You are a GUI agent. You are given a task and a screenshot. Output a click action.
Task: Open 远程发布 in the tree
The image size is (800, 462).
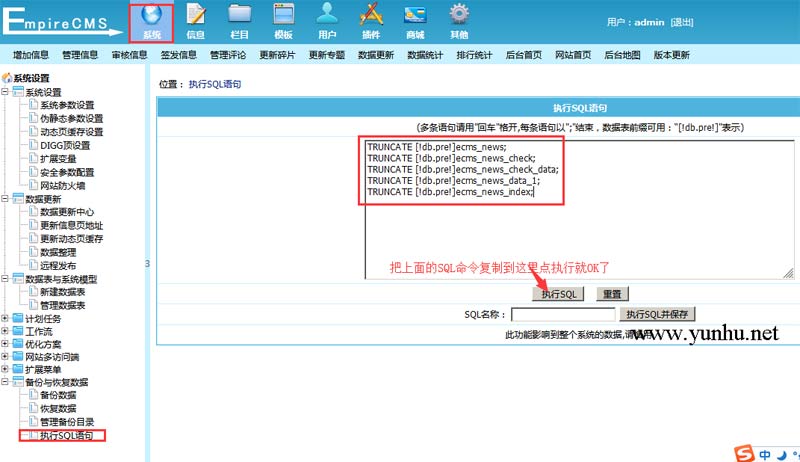(x=58, y=266)
